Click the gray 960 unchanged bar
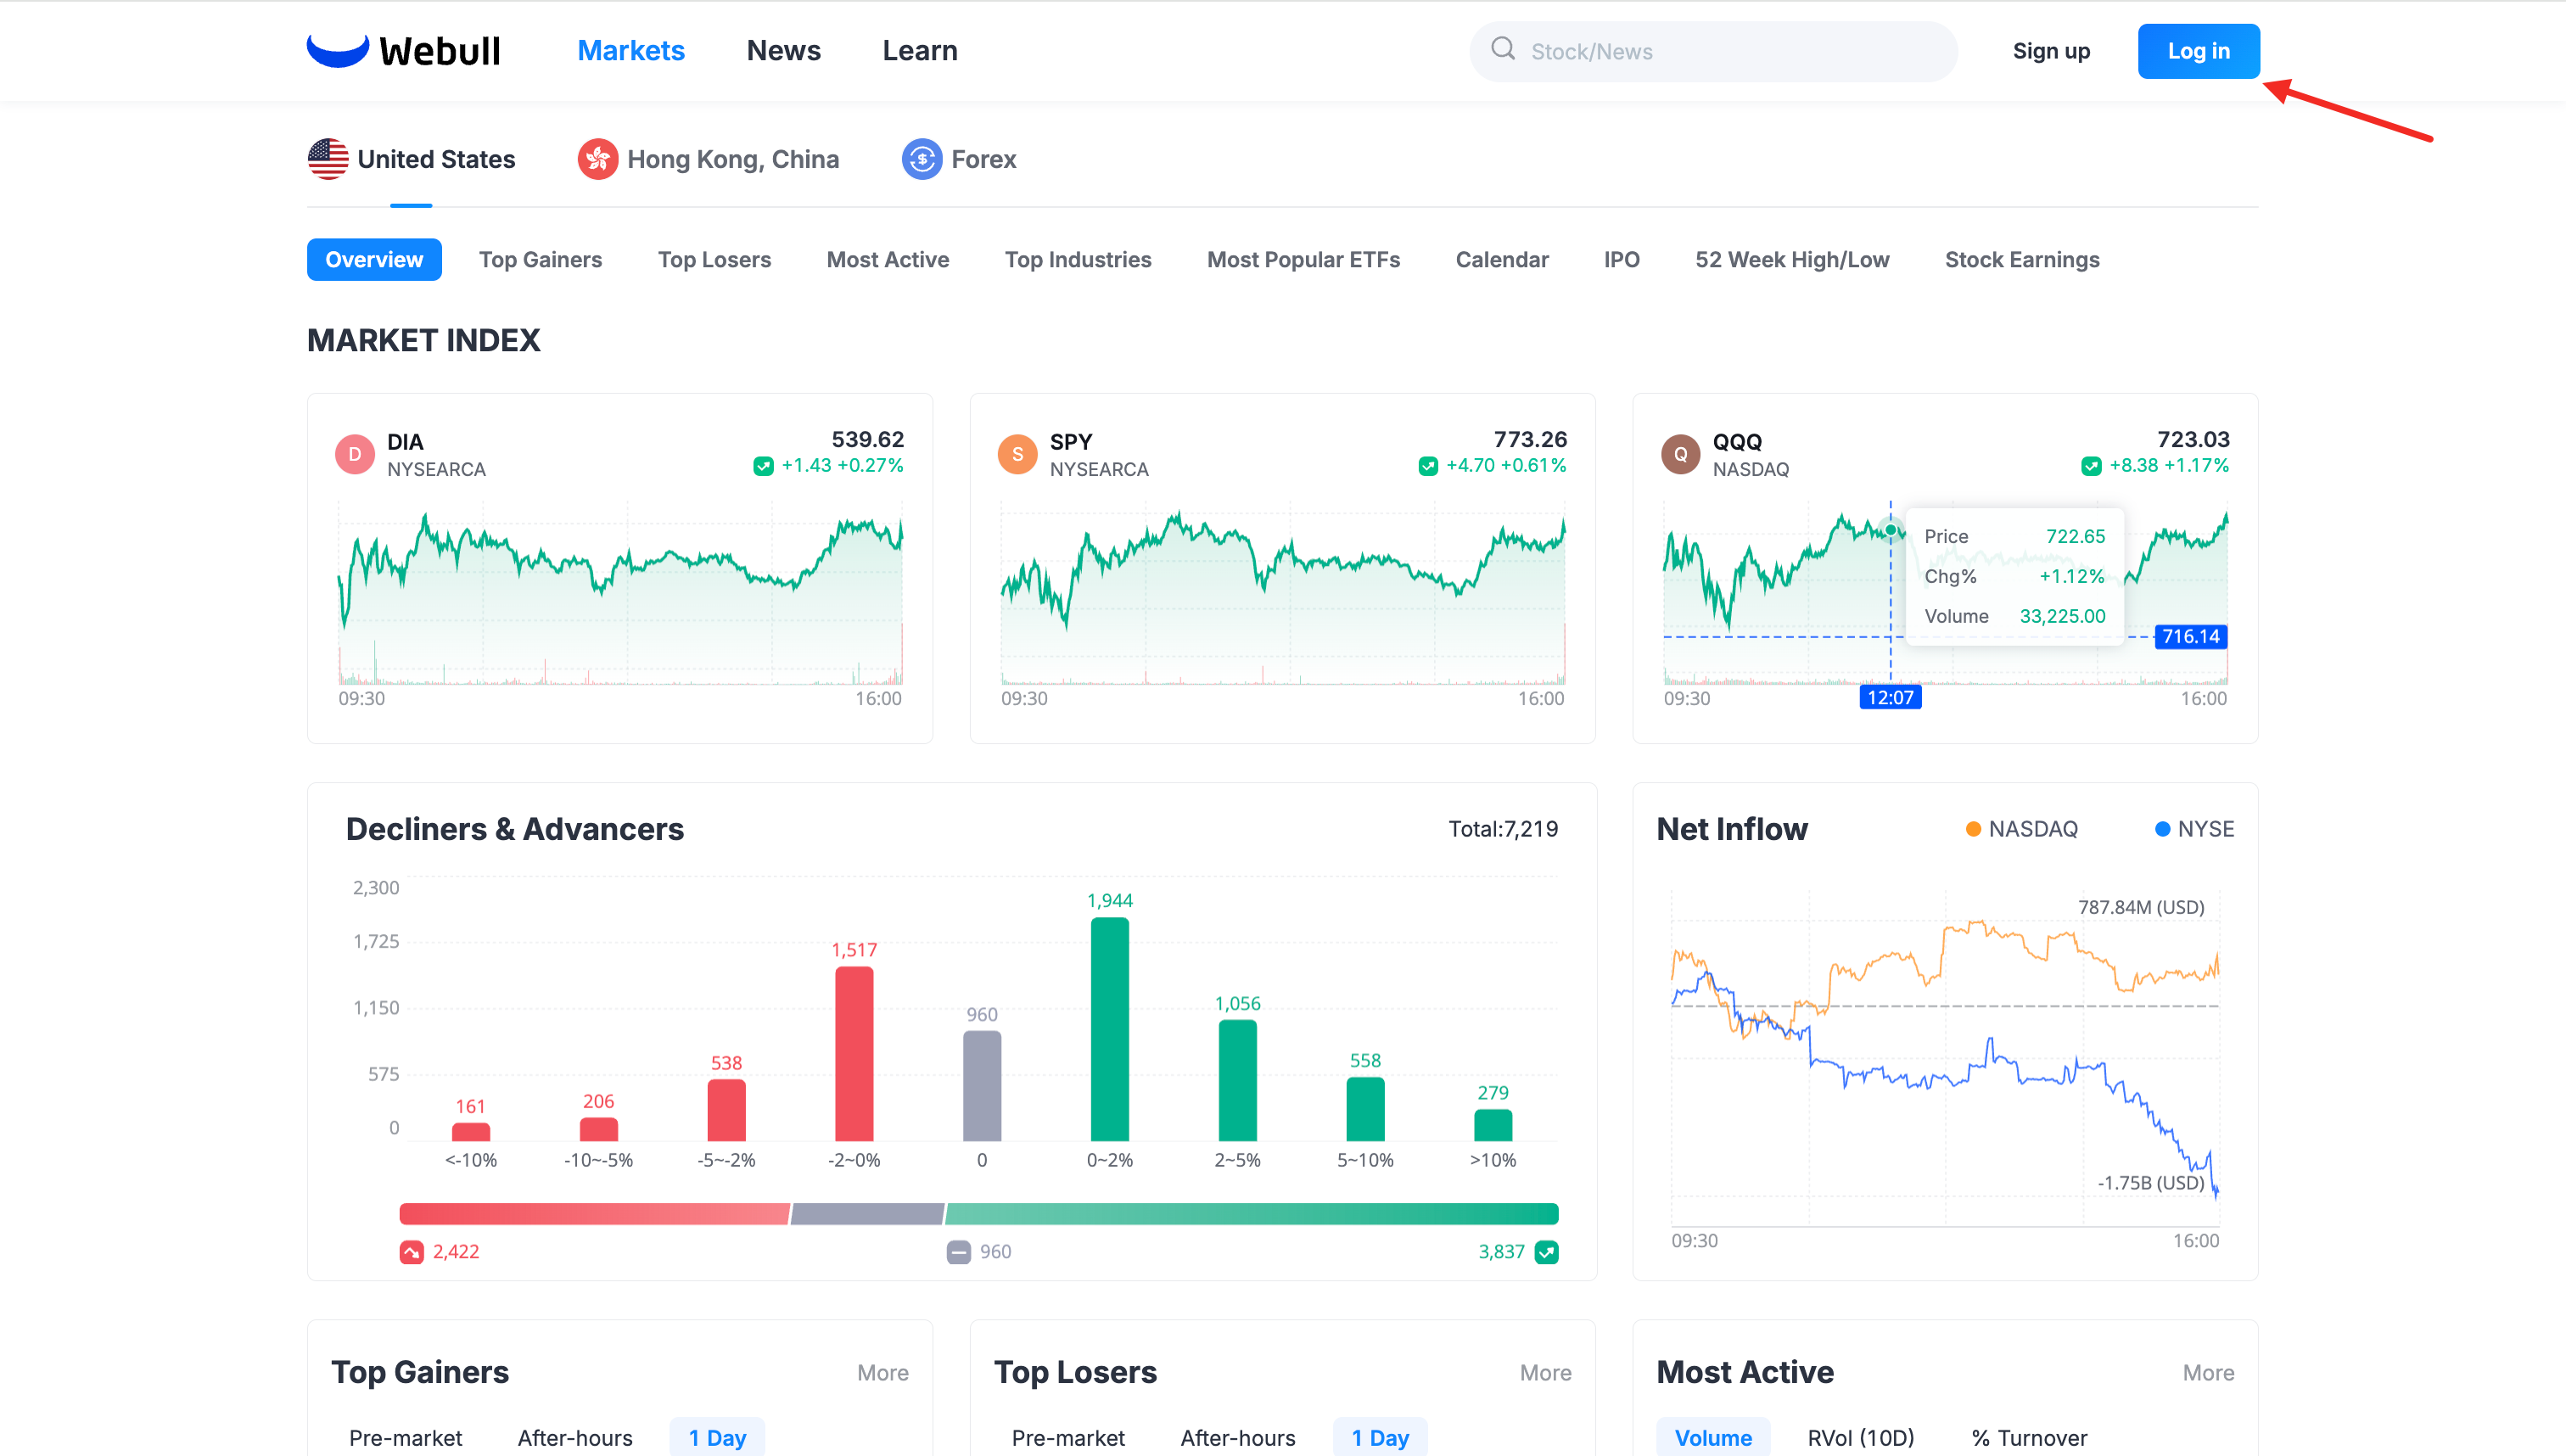 [x=982, y=1086]
